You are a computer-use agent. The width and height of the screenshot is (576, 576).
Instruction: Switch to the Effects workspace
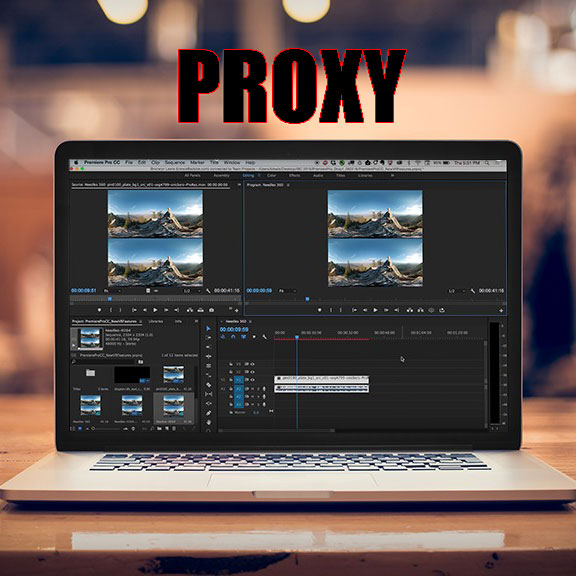click(294, 175)
